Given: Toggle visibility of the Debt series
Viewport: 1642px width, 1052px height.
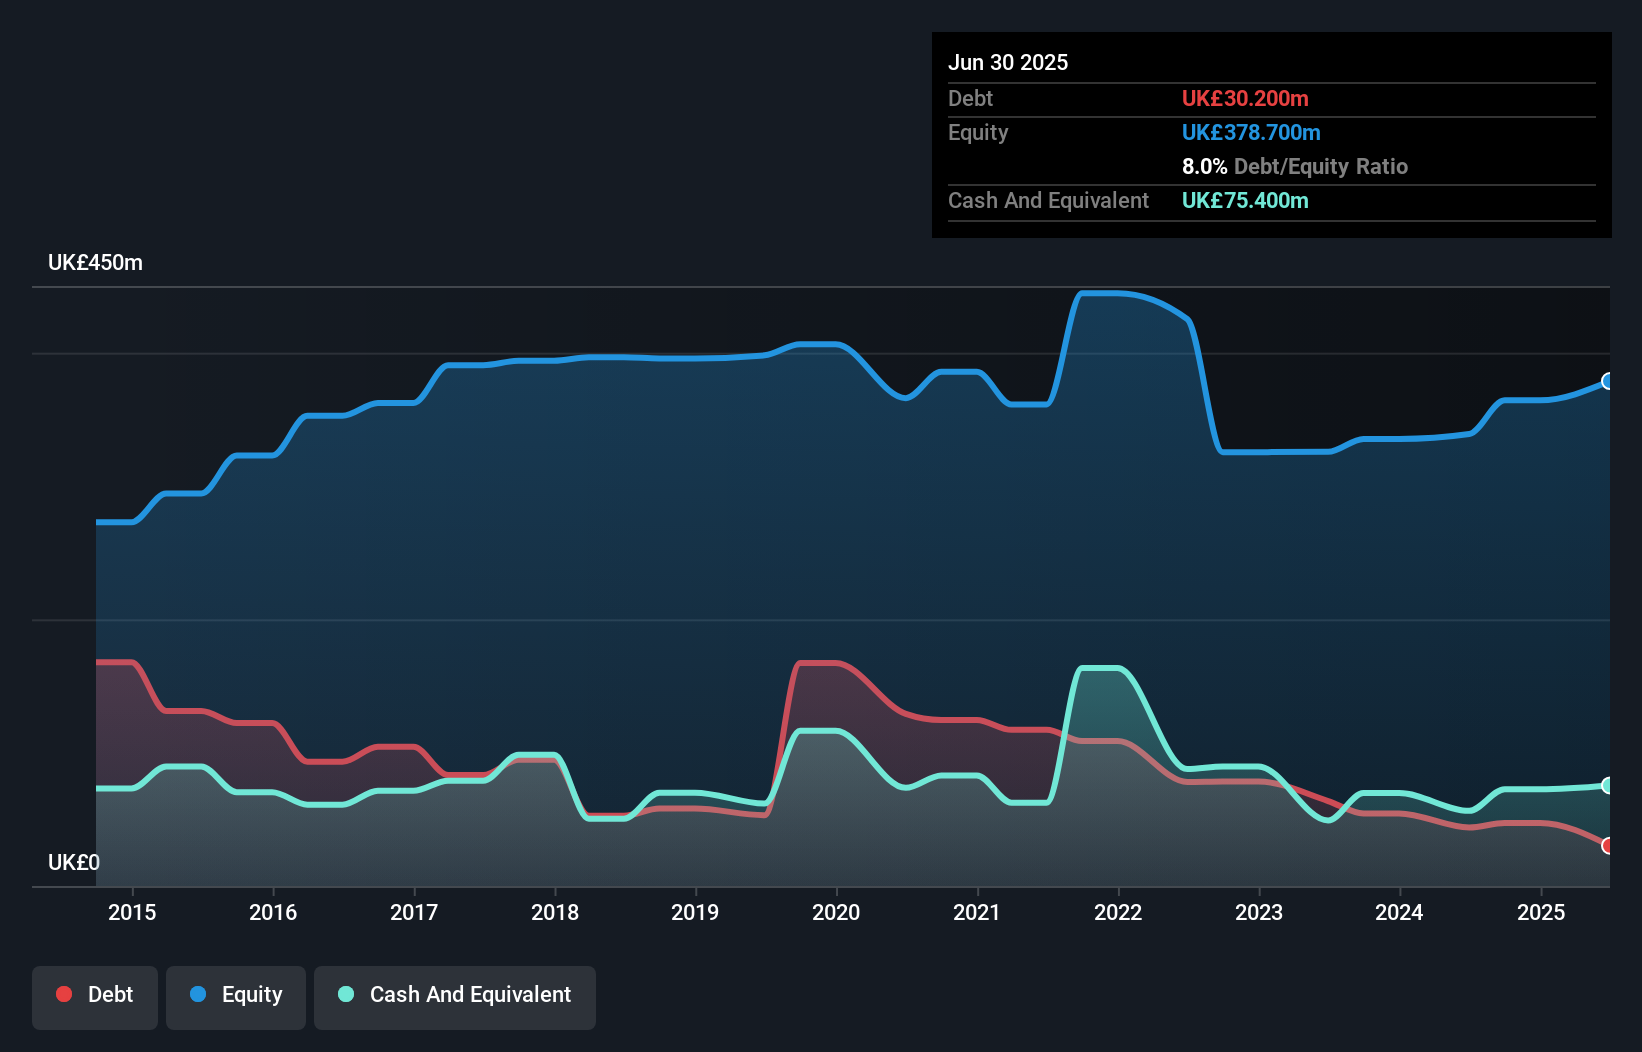Looking at the screenshot, I should 95,996.
